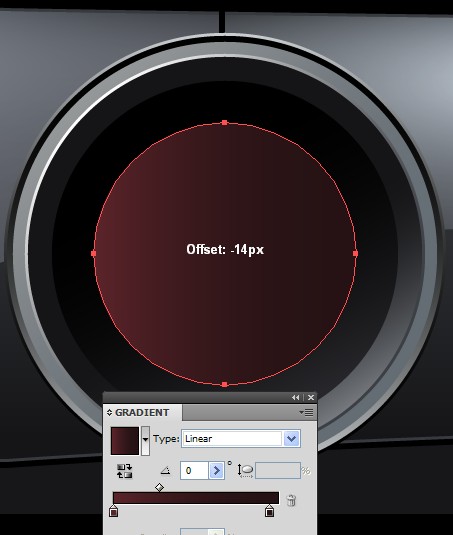Select the right anchor point of the circle

click(x=355, y=253)
